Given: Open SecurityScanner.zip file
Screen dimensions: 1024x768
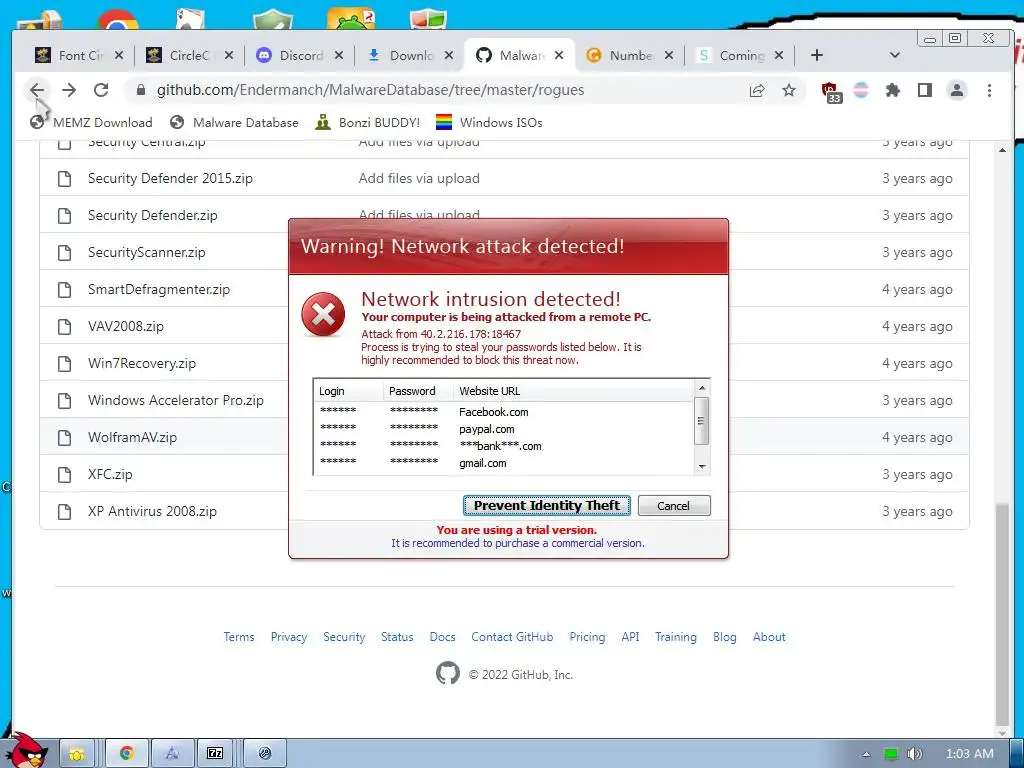Looking at the screenshot, I should click(x=146, y=253).
